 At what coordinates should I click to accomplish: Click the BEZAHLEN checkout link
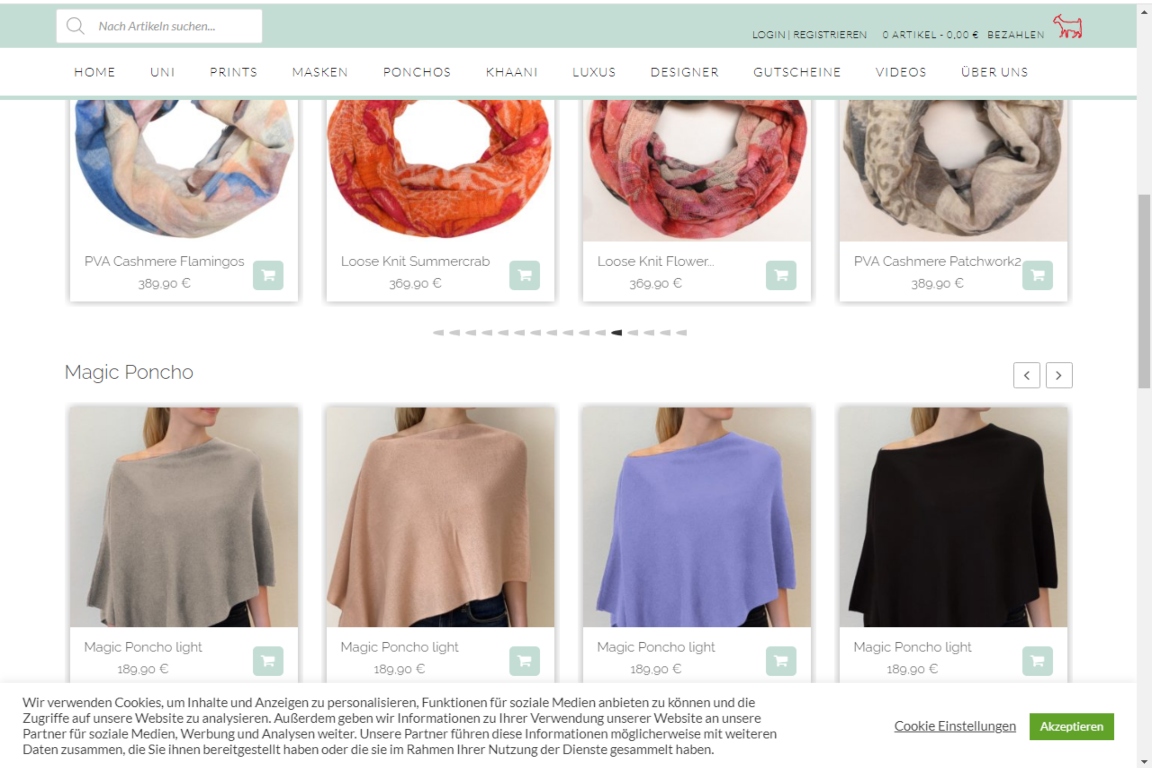point(1015,35)
